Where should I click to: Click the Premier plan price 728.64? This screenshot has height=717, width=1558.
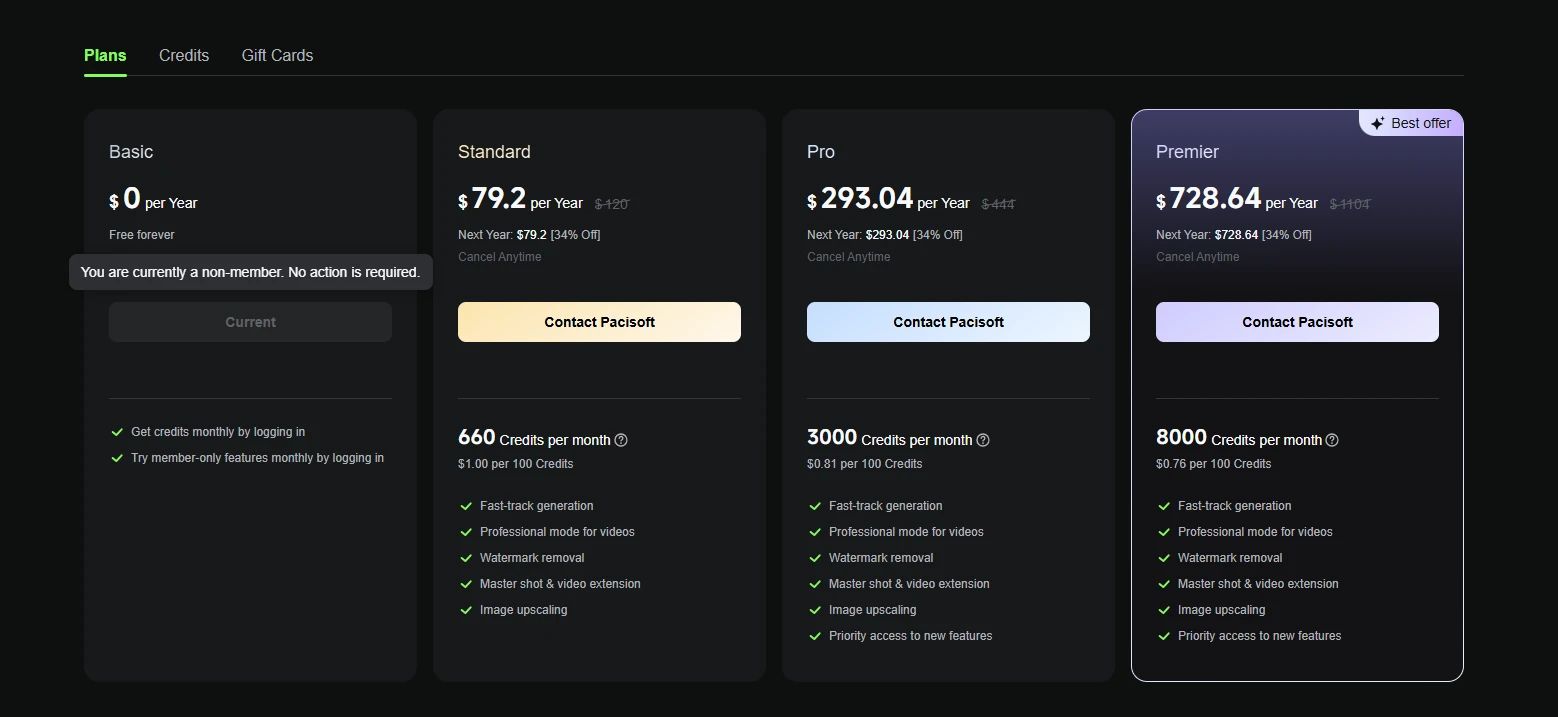point(1215,198)
